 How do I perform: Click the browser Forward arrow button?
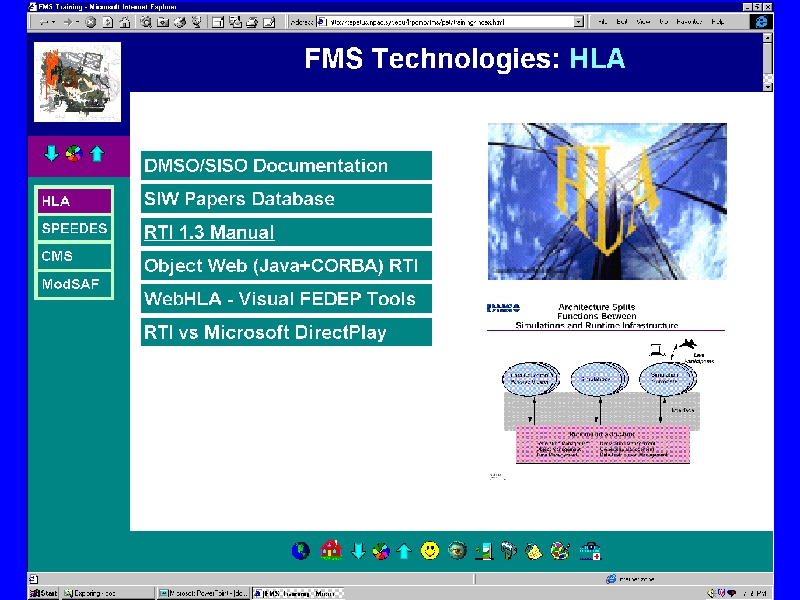tap(67, 22)
